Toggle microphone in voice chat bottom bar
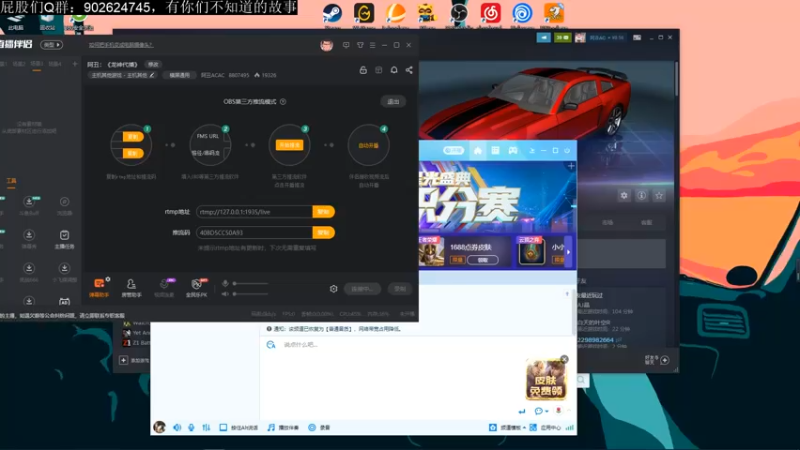This screenshot has height=450, width=800. (191, 428)
